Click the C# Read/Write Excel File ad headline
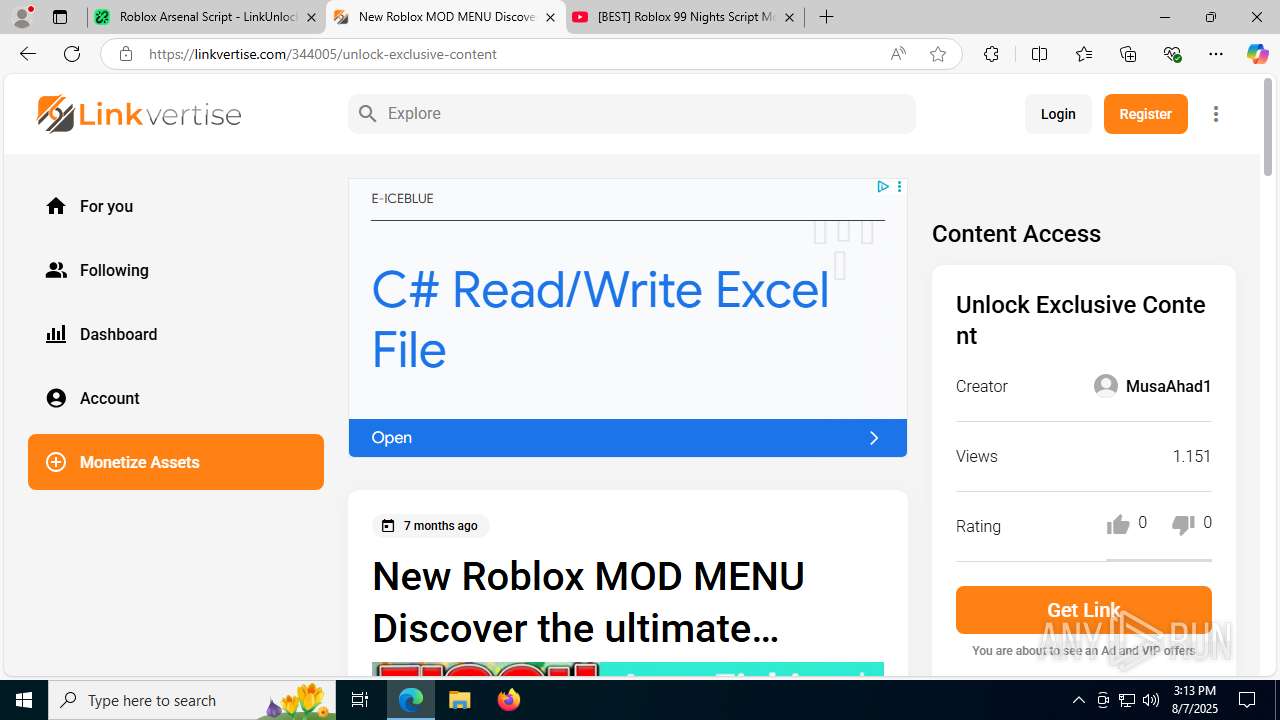The image size is (1280, 720). (600, 320)
